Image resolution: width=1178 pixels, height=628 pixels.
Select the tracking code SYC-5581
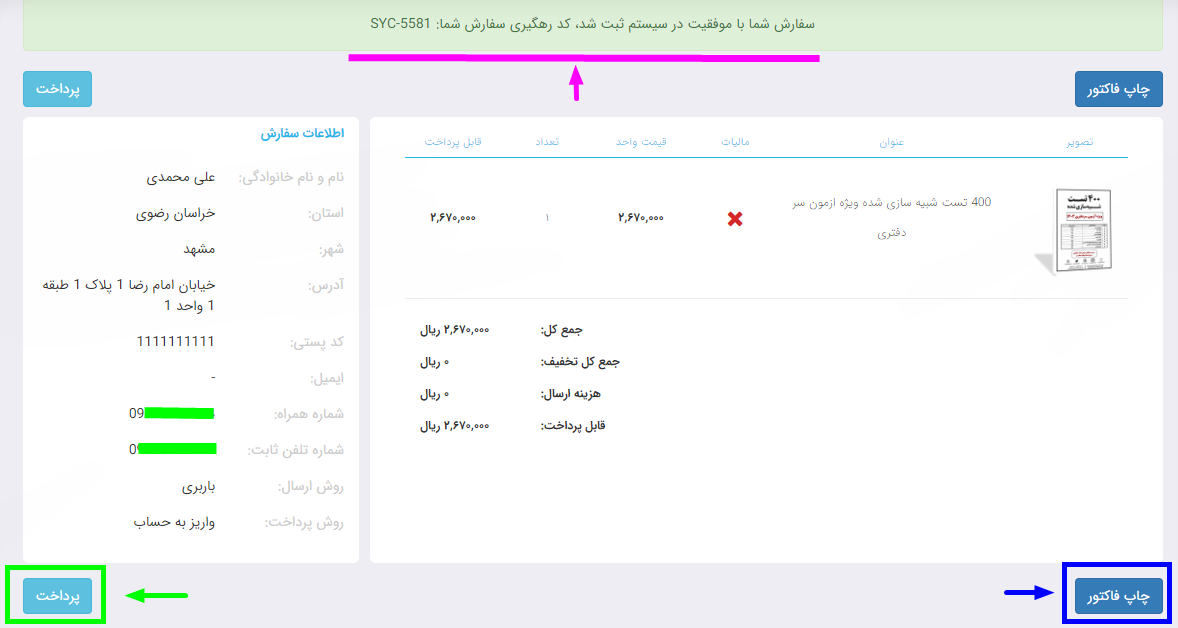(x=397, y=23)
